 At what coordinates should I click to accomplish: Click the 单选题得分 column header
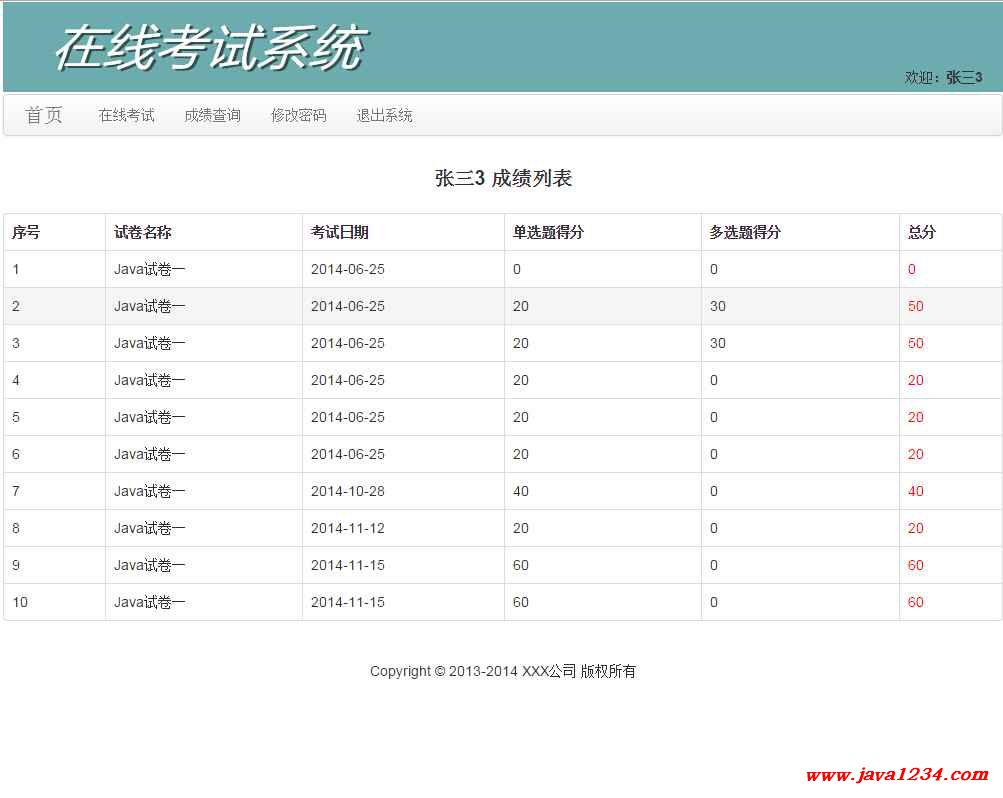(x=548, y=232)
